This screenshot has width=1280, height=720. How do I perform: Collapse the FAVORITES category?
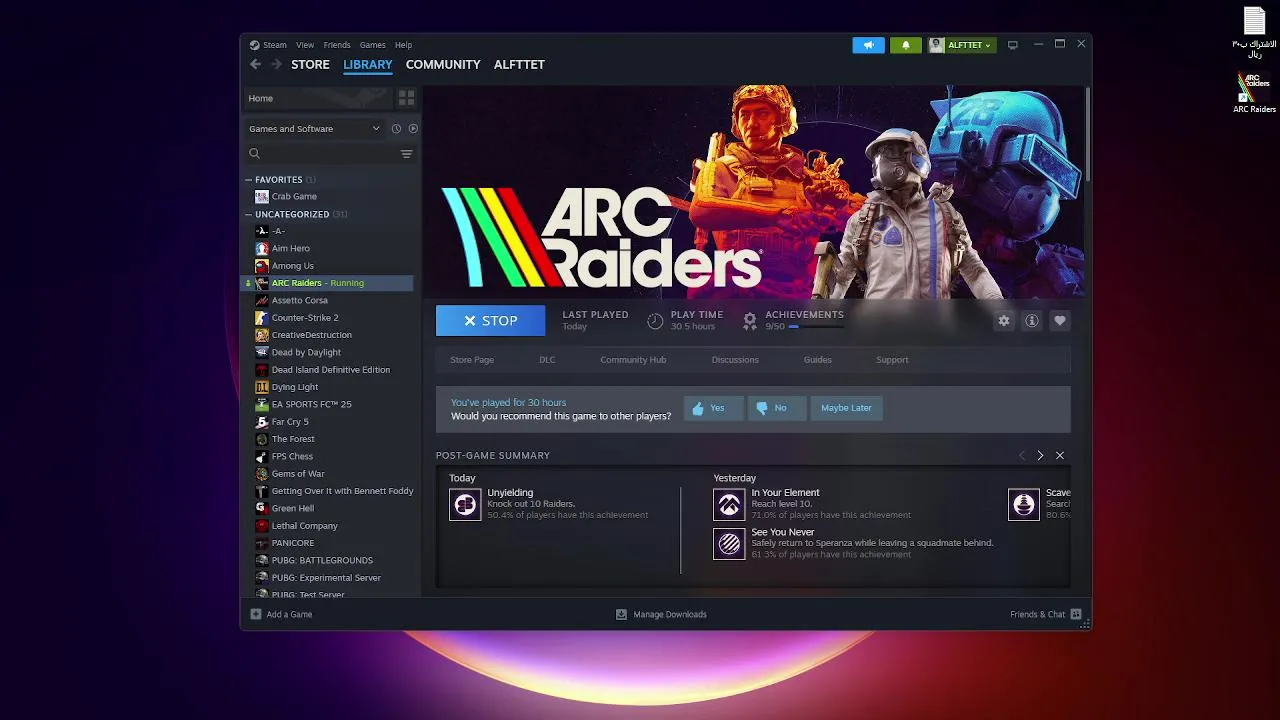pyautogui.click(x=249, y=180)
